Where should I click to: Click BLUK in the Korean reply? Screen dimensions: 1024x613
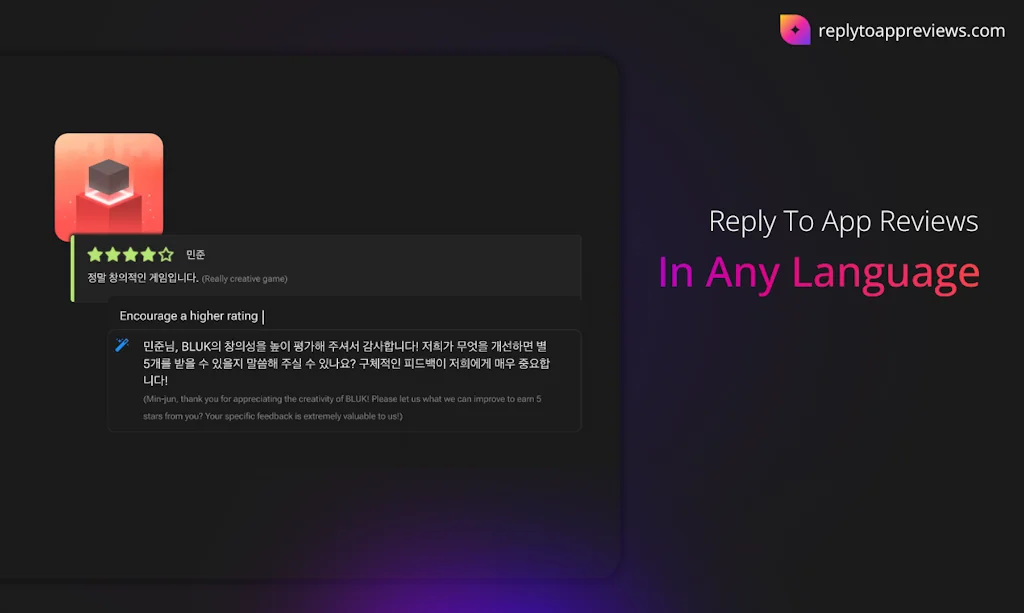196,347
